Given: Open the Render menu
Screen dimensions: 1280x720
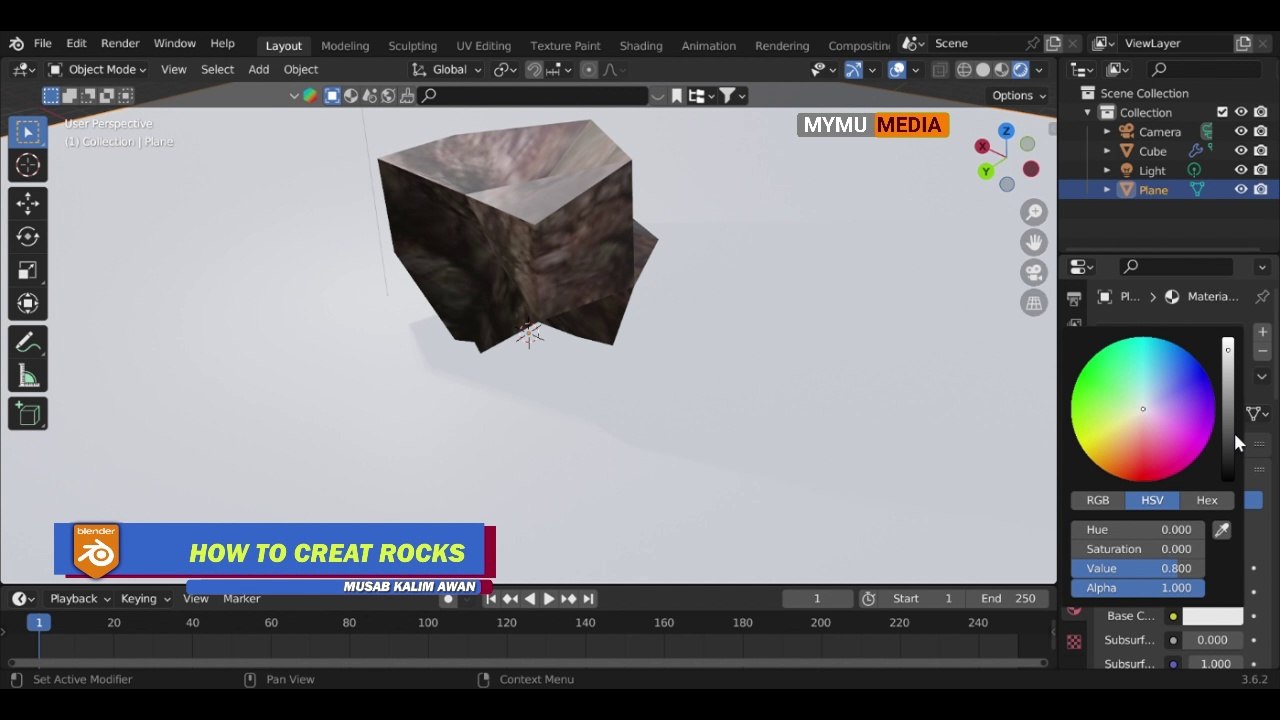Looking at the screenshot, I should click(120, 44).
